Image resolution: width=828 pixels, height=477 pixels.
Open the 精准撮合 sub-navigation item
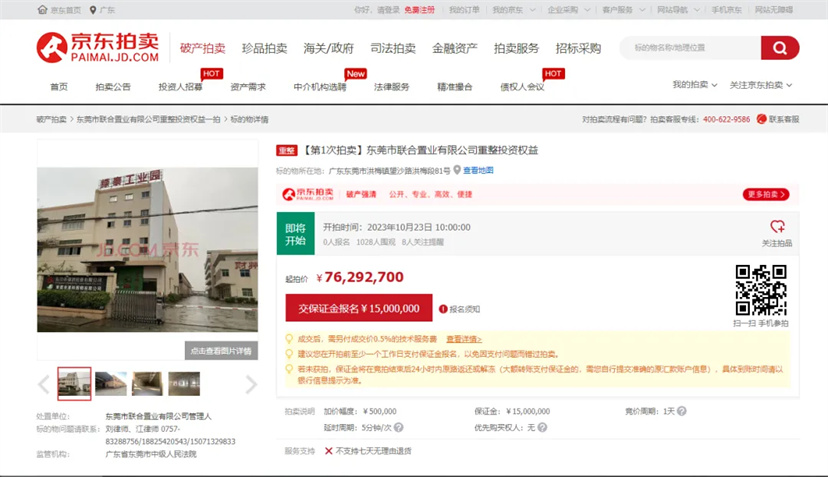tap(455, 87)
